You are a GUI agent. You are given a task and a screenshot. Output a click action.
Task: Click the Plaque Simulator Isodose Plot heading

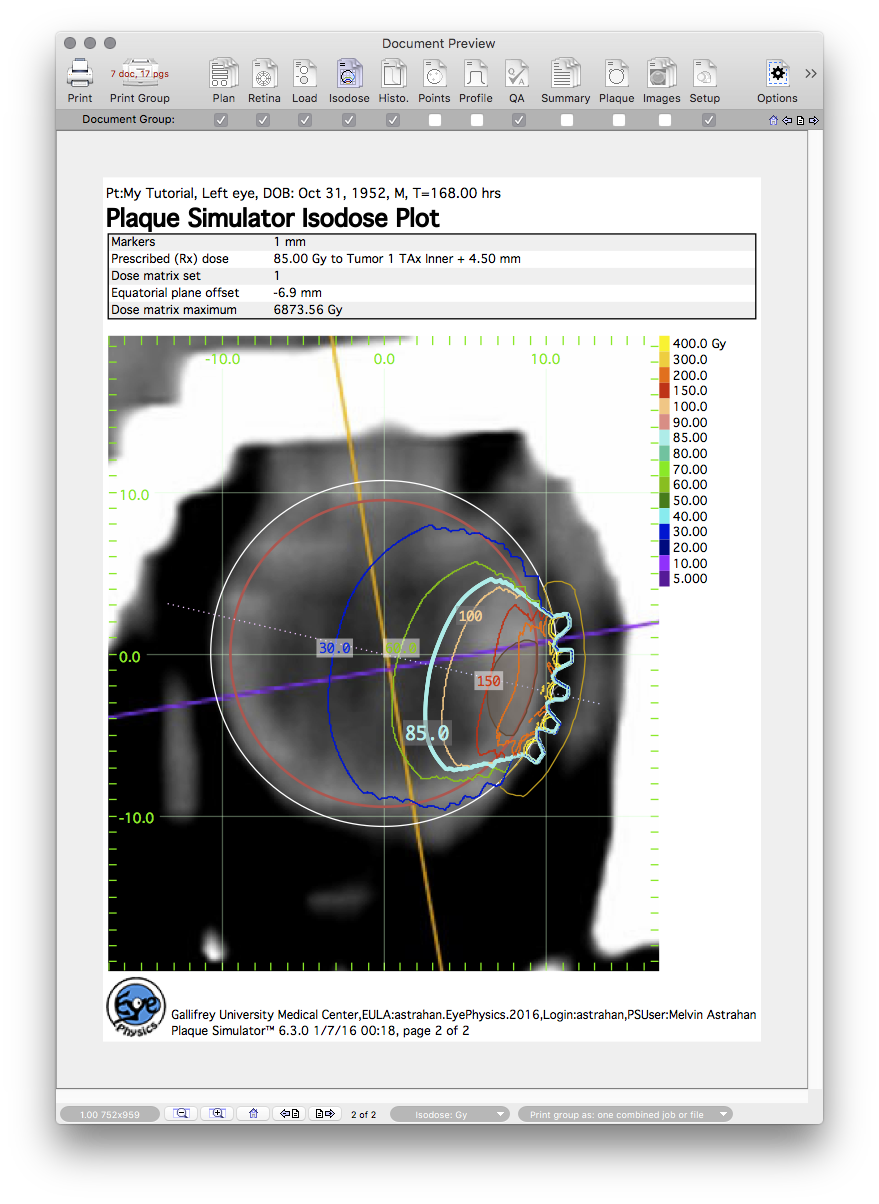pos(272,218)
